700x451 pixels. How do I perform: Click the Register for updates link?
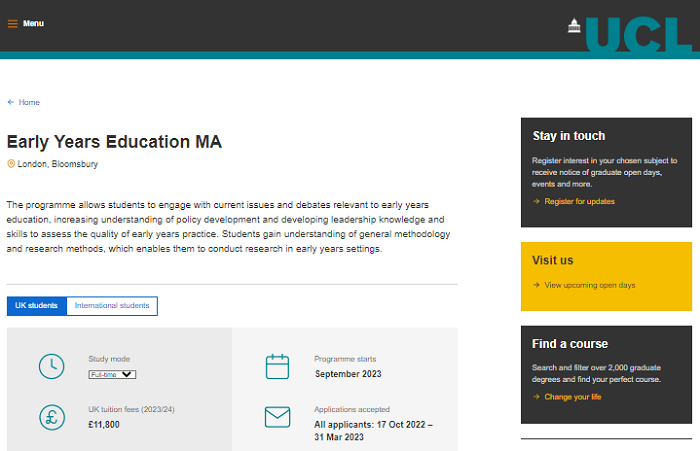pyautogui.click(x=579, y=201)
